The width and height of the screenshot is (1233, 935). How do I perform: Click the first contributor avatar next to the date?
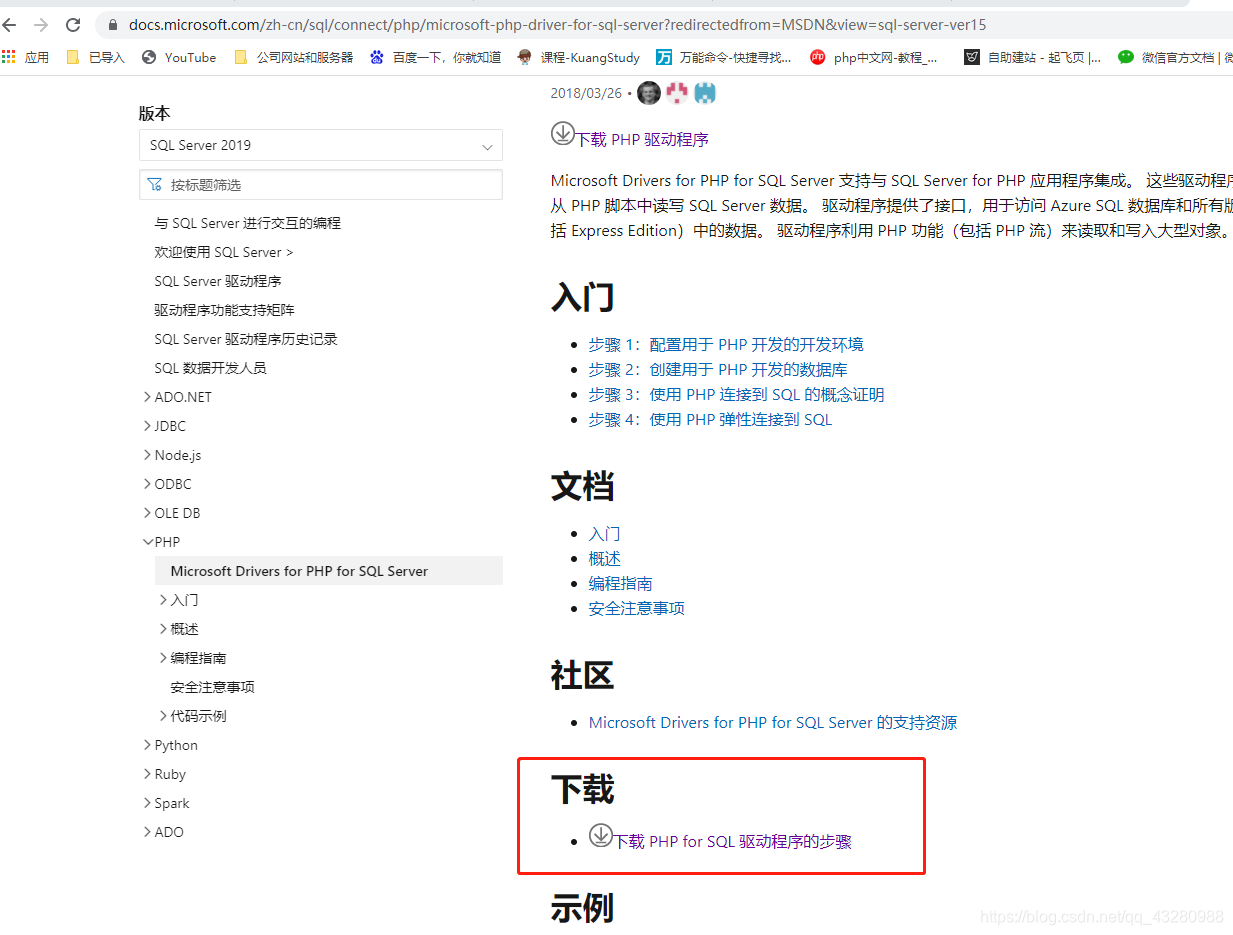[x=649, y=93]
